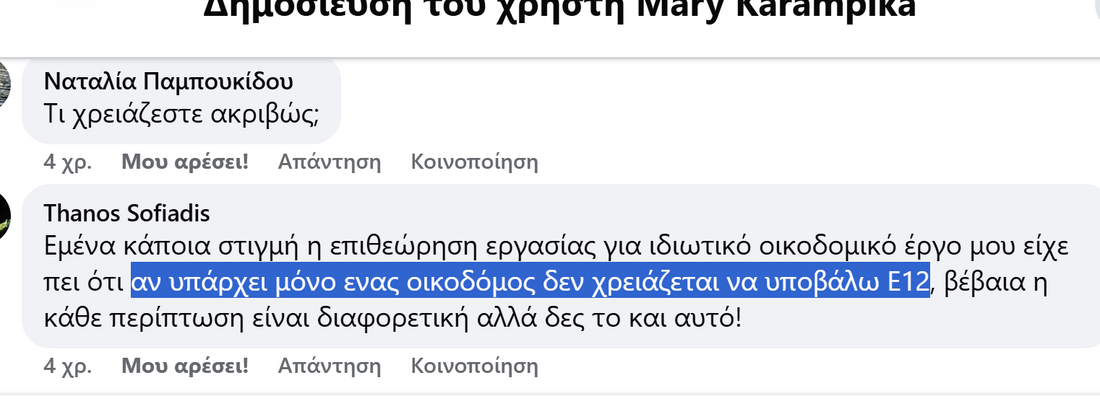Open the 4 χρ. timestamp of Thanos's comment
This screenshot has width=1100, height=414.
click(x=68, y=366)
